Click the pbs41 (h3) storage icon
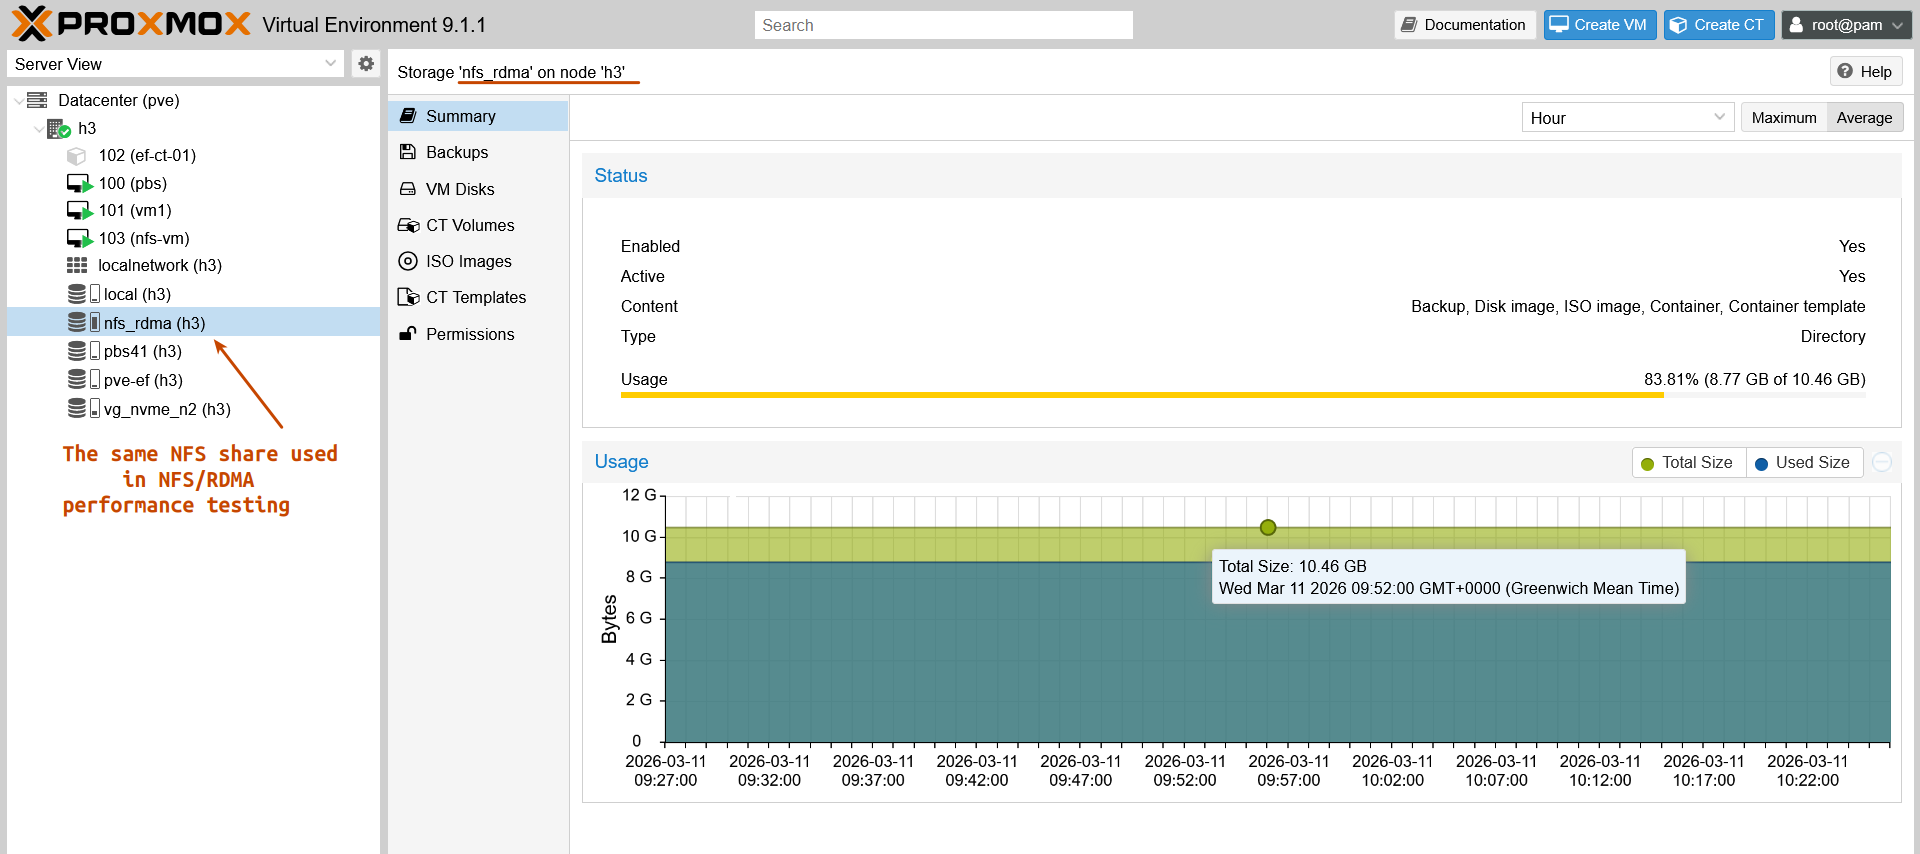The width and height of the screenshot is (1920, 854). (83, 351)
